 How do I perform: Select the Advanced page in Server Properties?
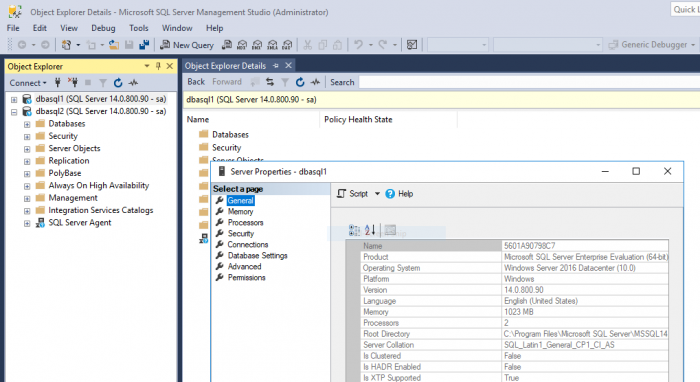(244, 266)
